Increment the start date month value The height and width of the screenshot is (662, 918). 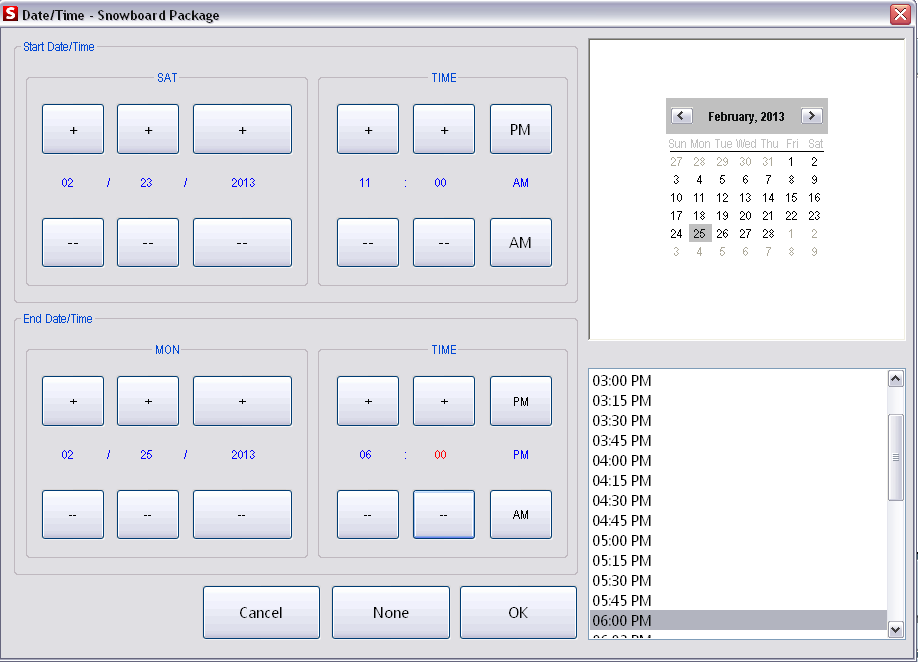click(72, 128)
